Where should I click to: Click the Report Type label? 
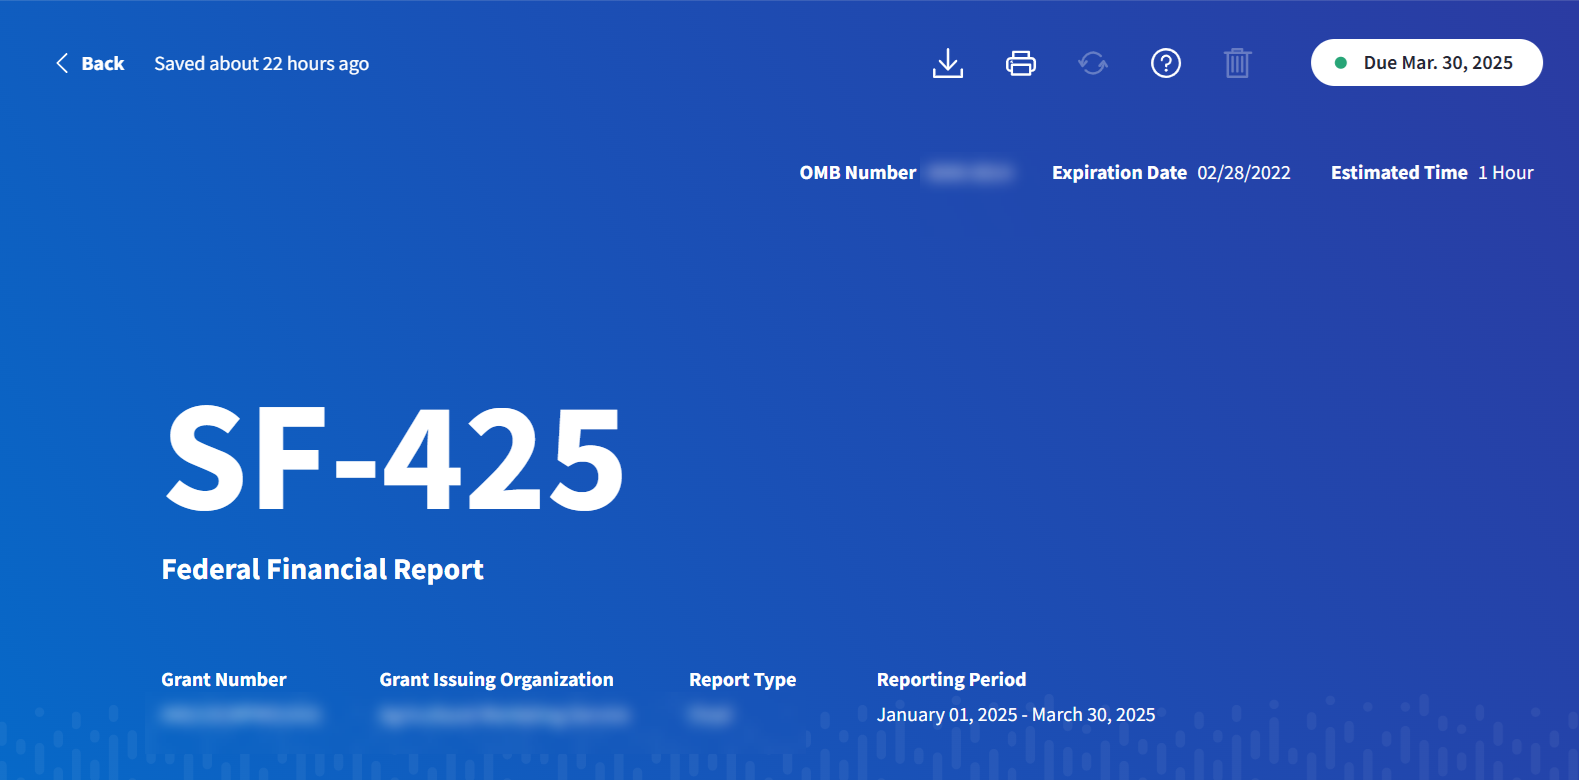(742, 680)
